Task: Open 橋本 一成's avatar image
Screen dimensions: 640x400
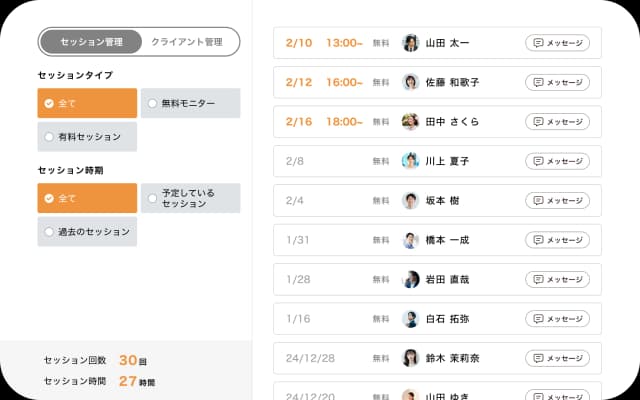Action: [410, 240]
